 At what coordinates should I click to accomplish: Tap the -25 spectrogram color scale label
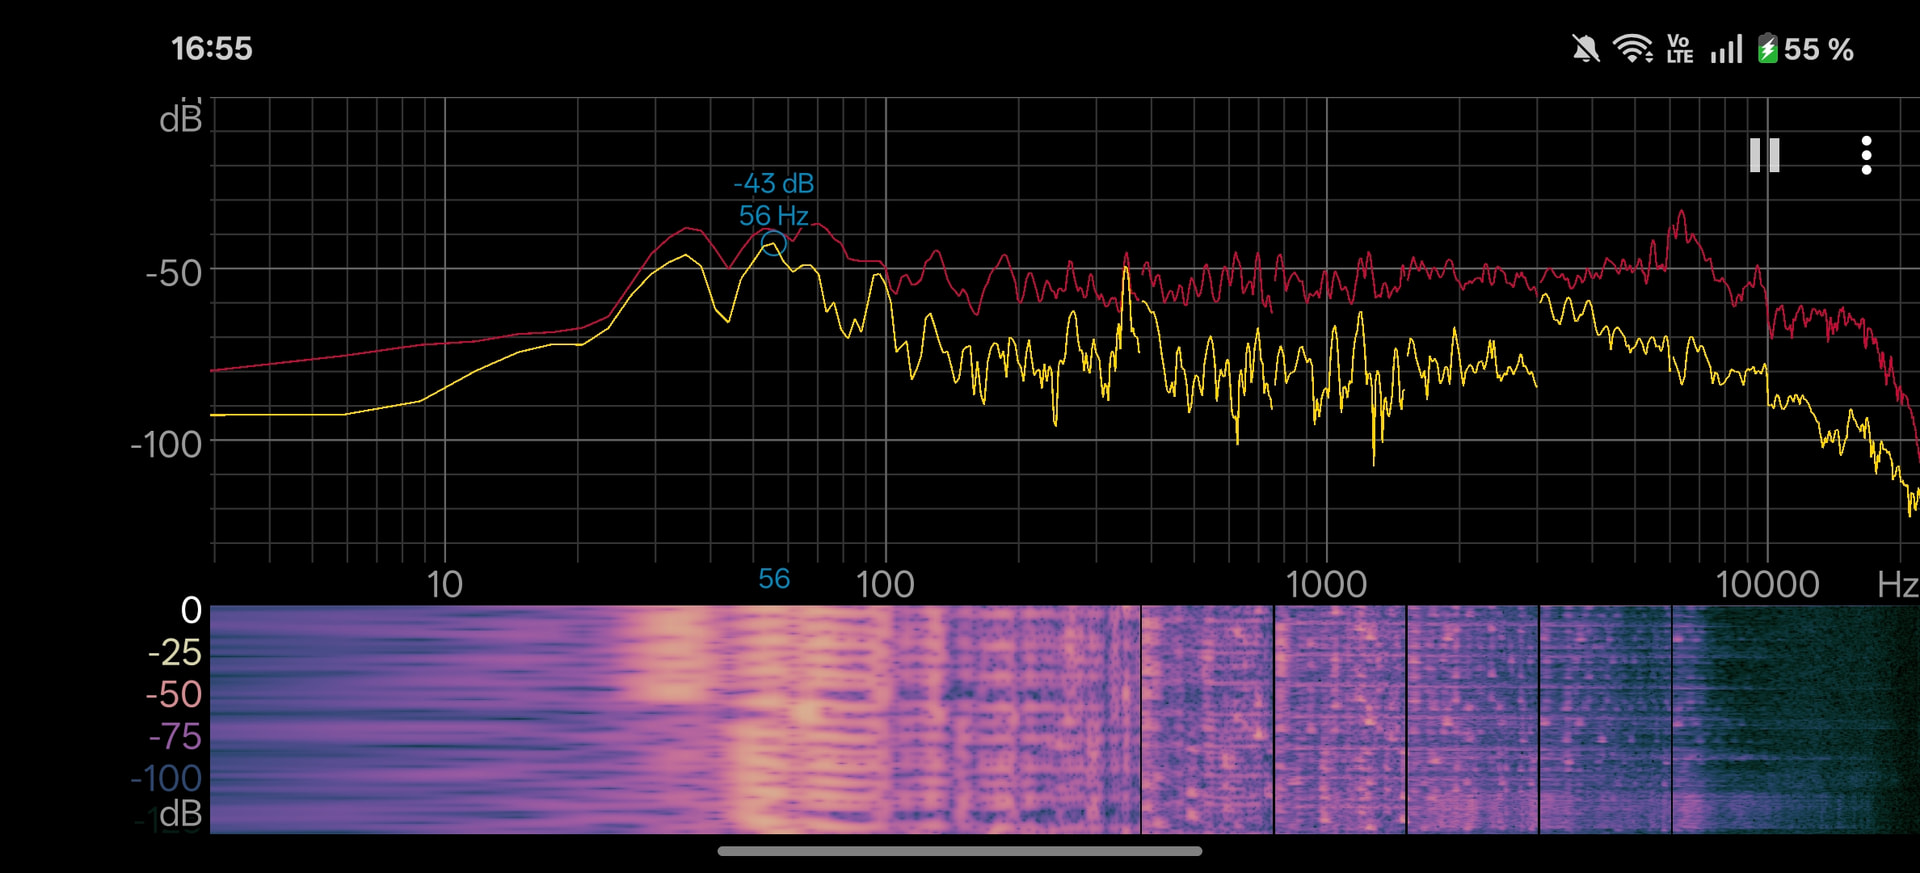pyautogui.click(x=175, y=653)
